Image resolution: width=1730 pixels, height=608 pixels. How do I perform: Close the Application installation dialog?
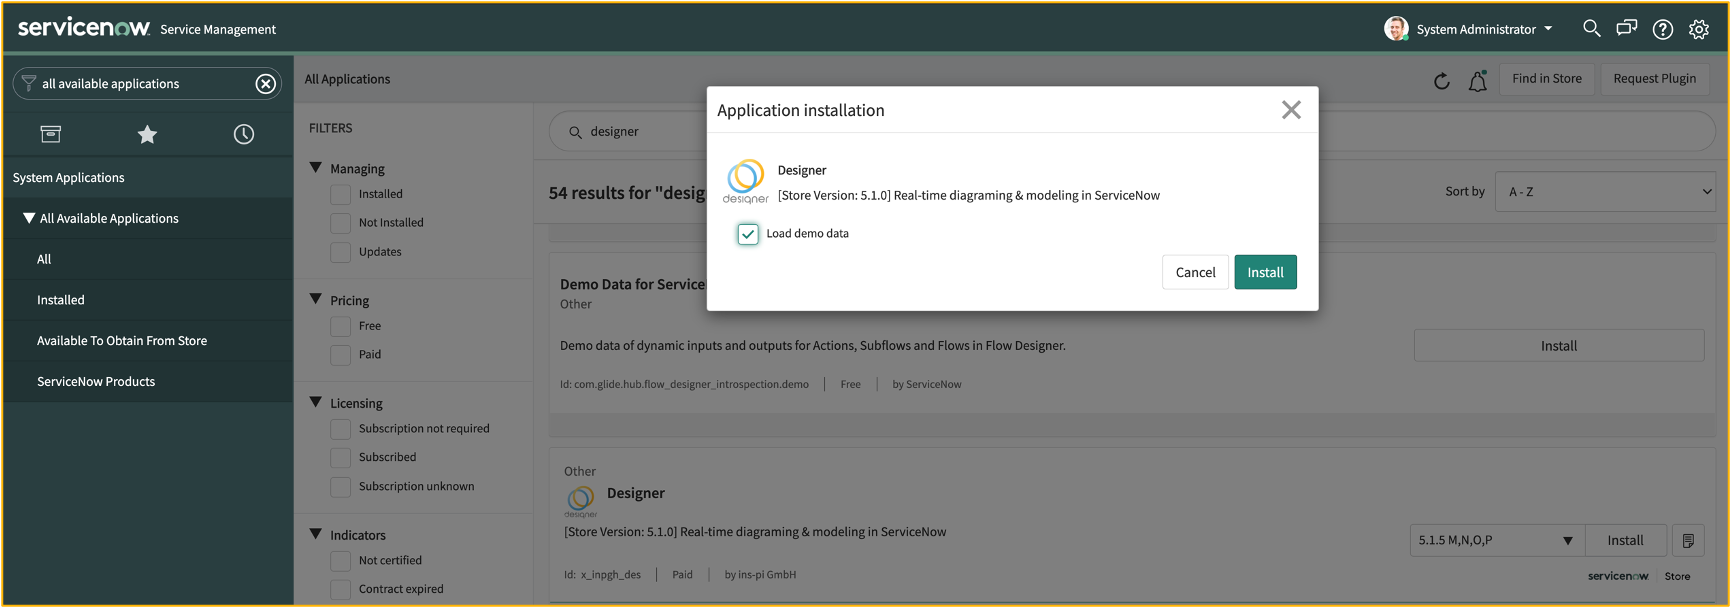click(x=1291, y=110)
